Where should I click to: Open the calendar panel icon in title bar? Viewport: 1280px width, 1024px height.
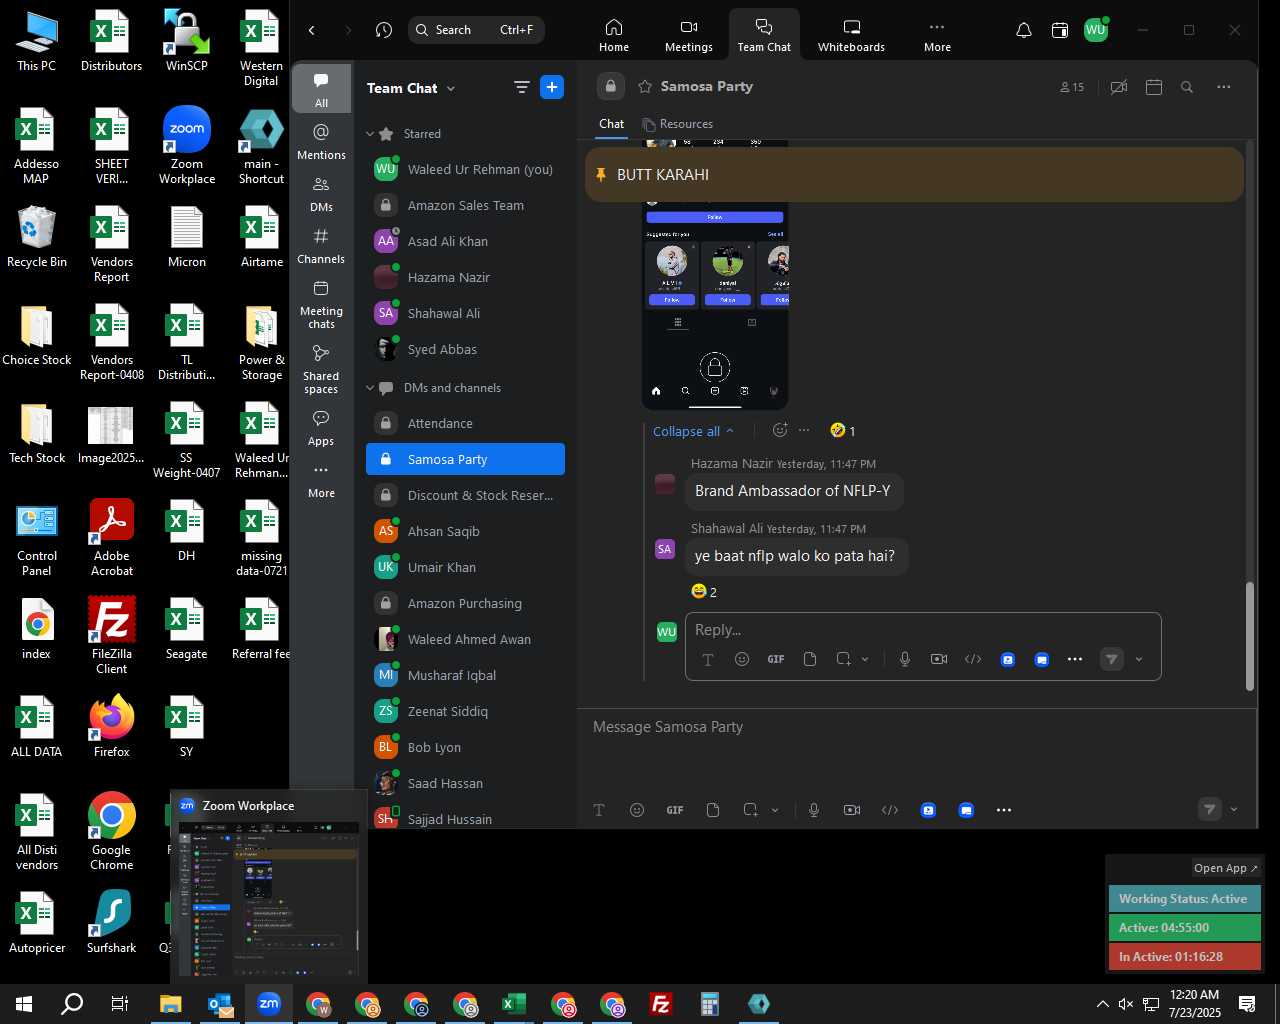1060,30
